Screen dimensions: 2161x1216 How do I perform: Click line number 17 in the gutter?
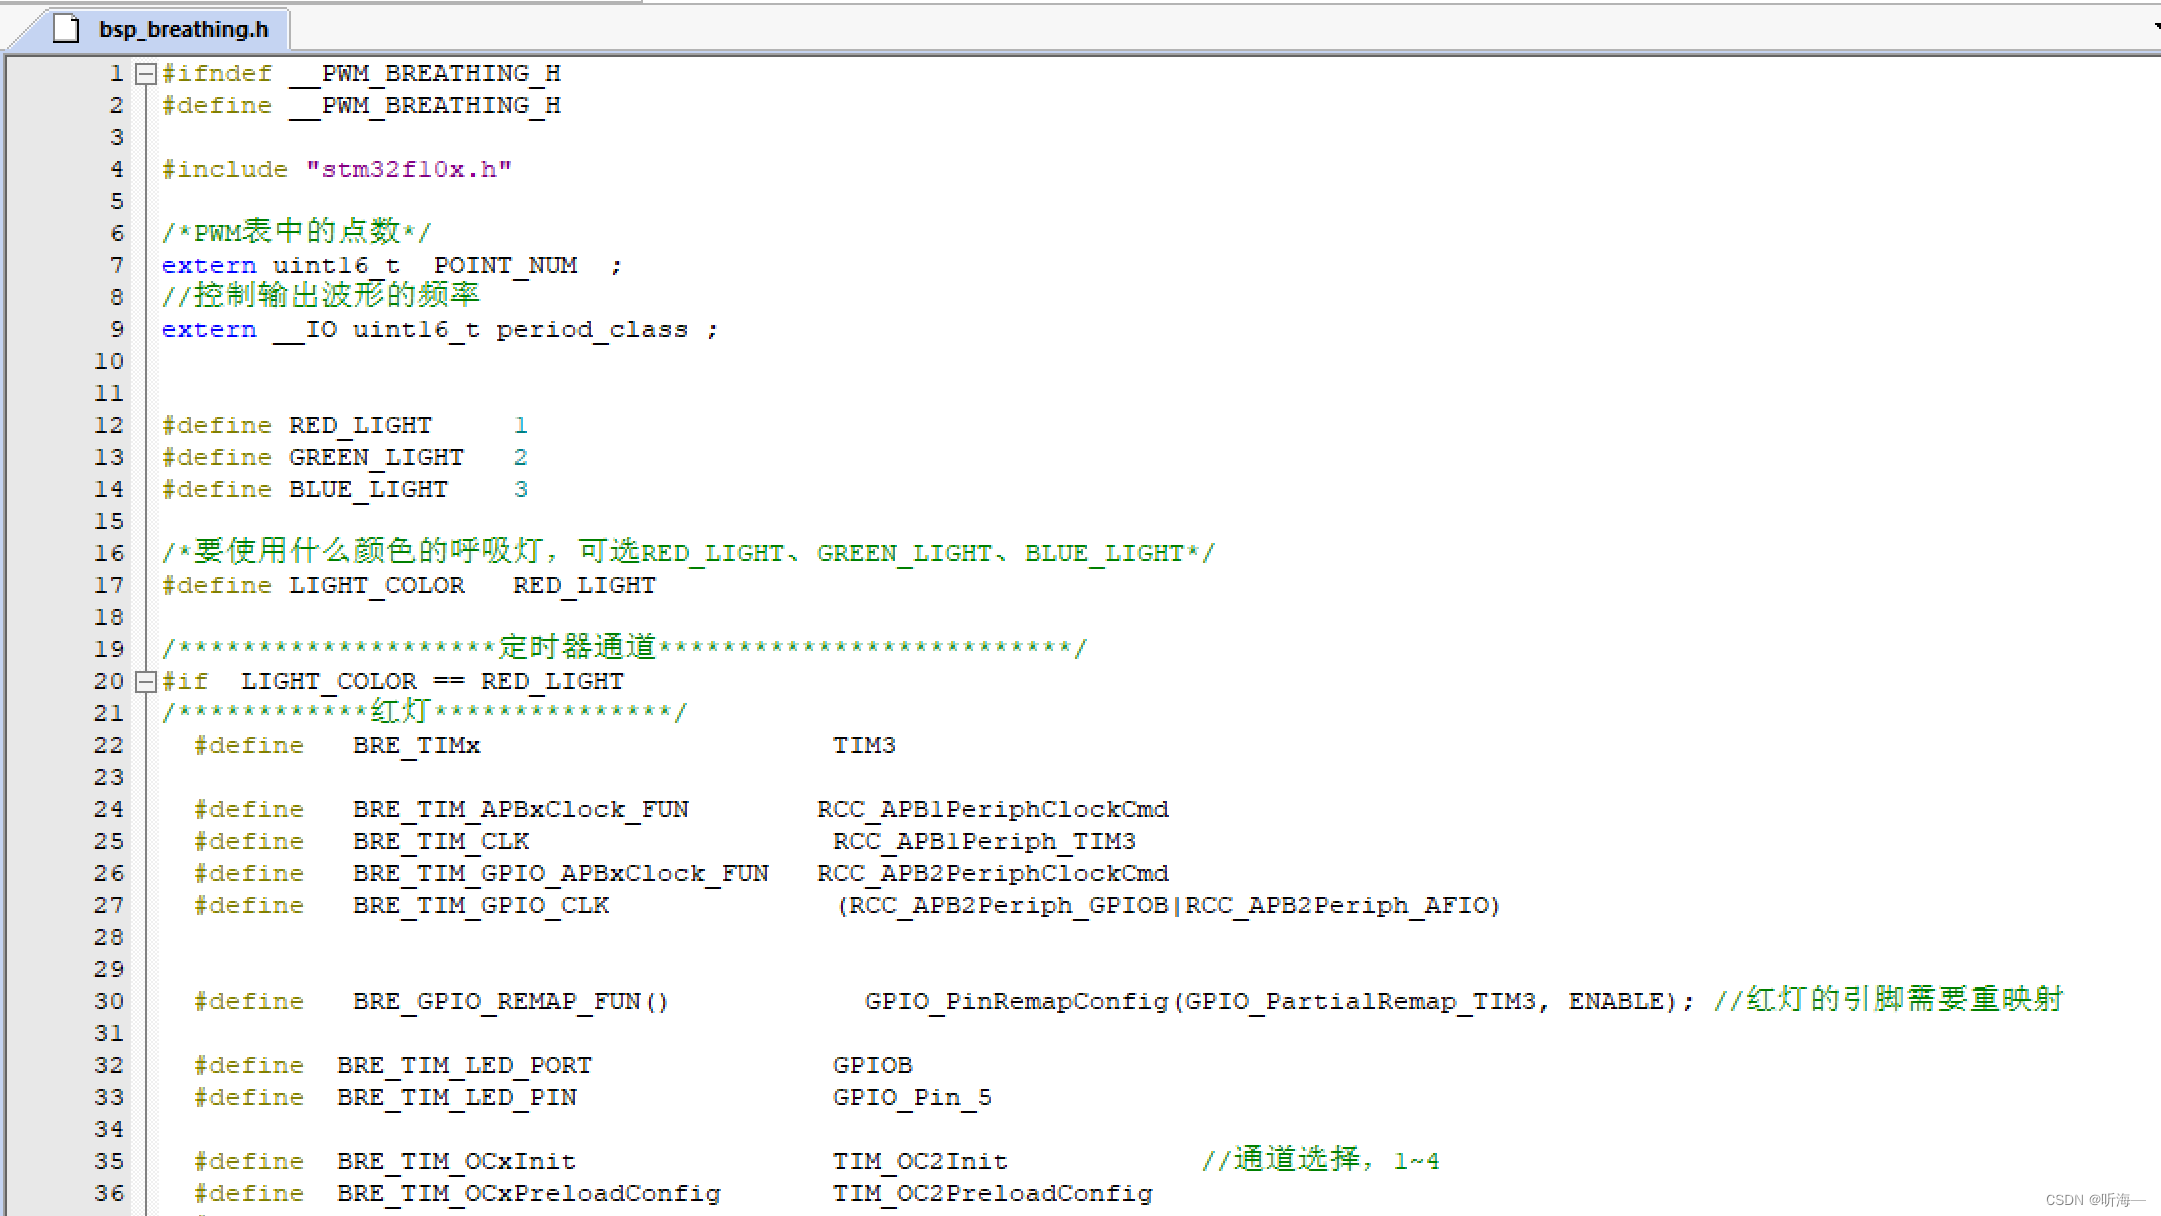coord(109,585)
